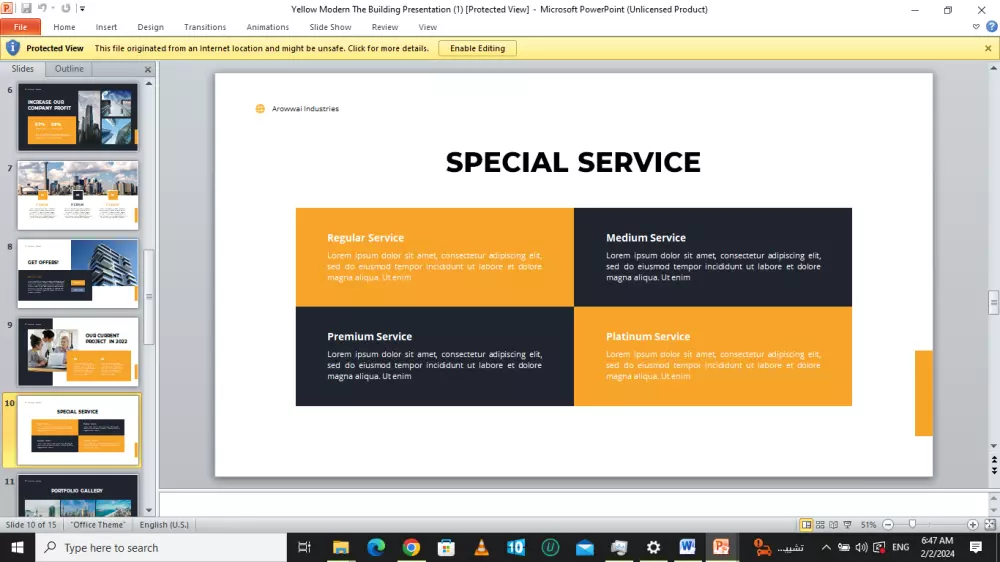The height and width of the screenshot is (562, 1000).
Task: Click the Arowwai Industries label on slide
Action: coord(305,109)
